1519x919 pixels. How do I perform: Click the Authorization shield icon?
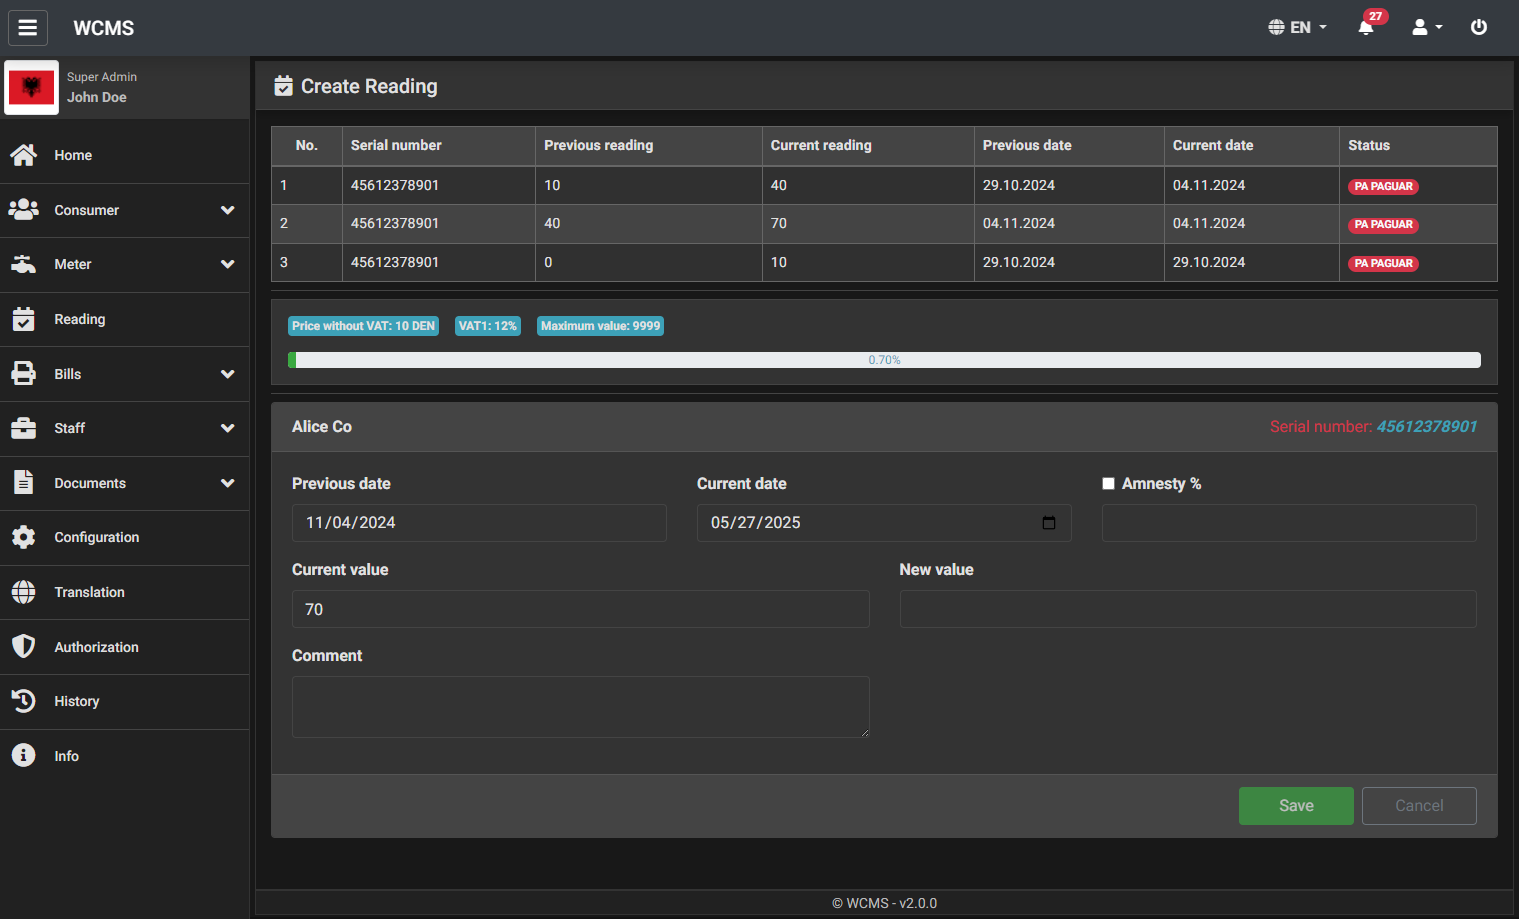pyautogui.click(x=24, y=646)
